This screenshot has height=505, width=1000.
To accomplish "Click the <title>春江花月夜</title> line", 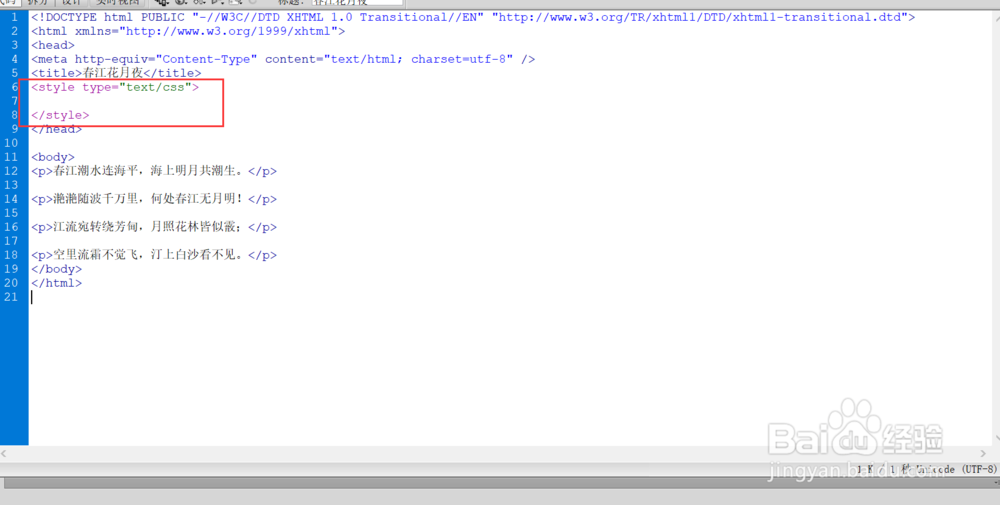I will (116, 73).
